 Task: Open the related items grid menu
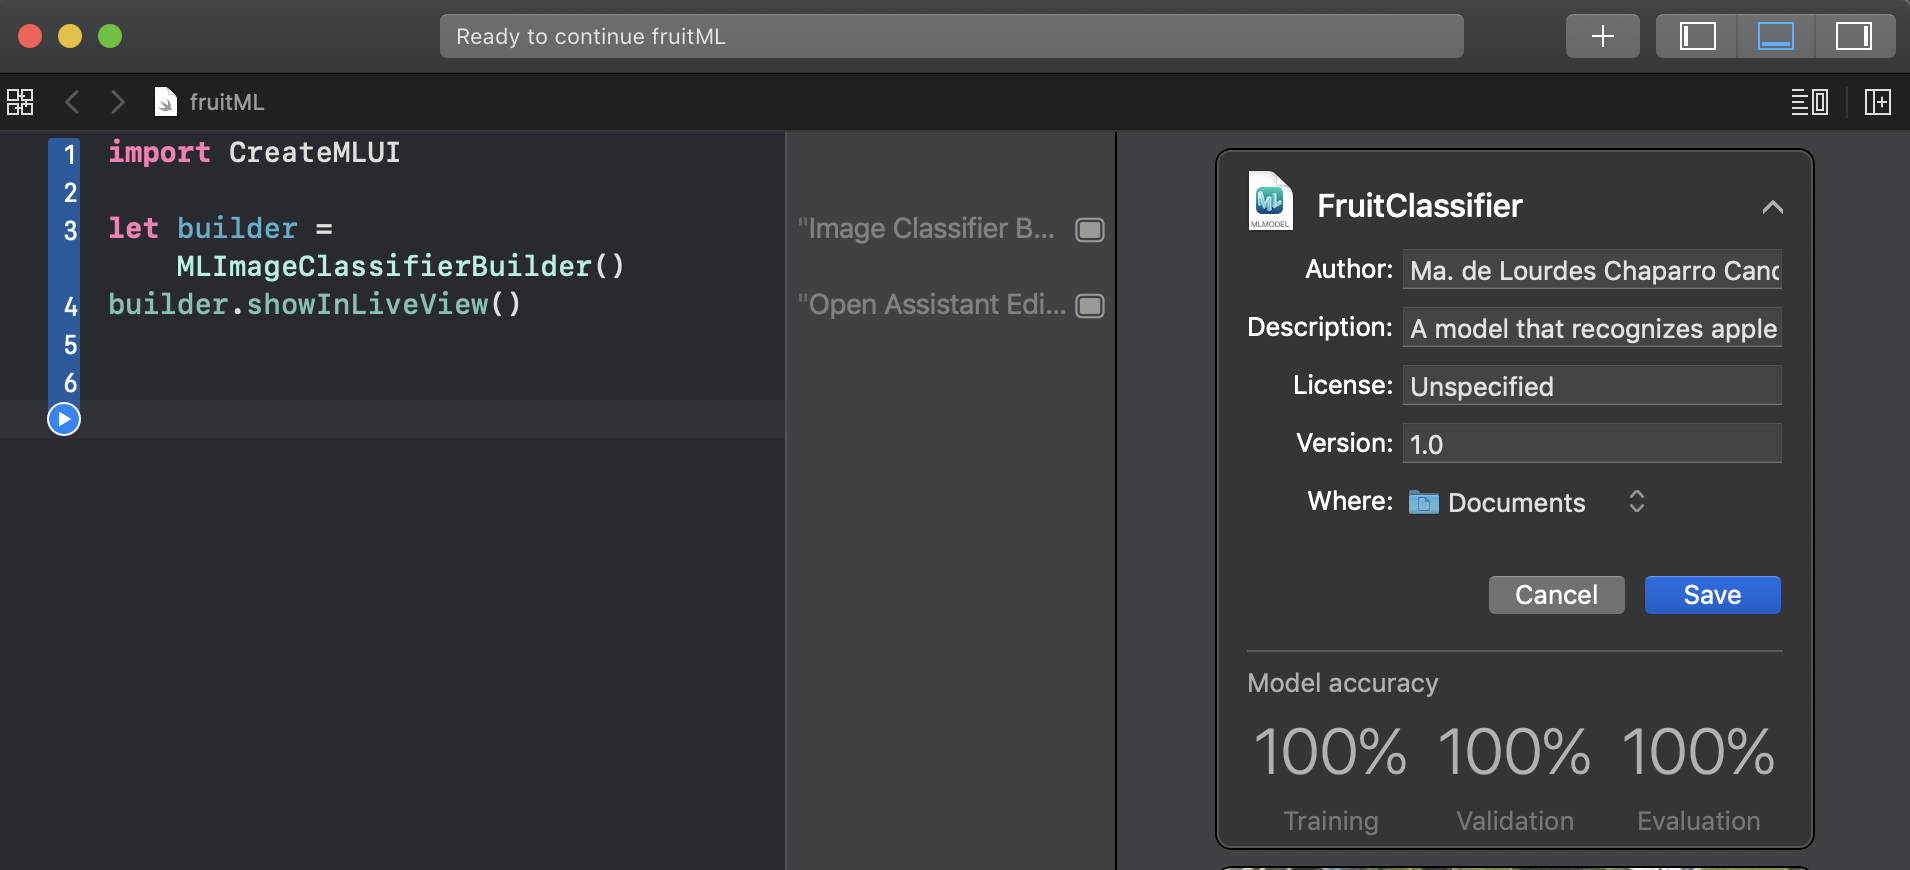click(x=20, y=102)
